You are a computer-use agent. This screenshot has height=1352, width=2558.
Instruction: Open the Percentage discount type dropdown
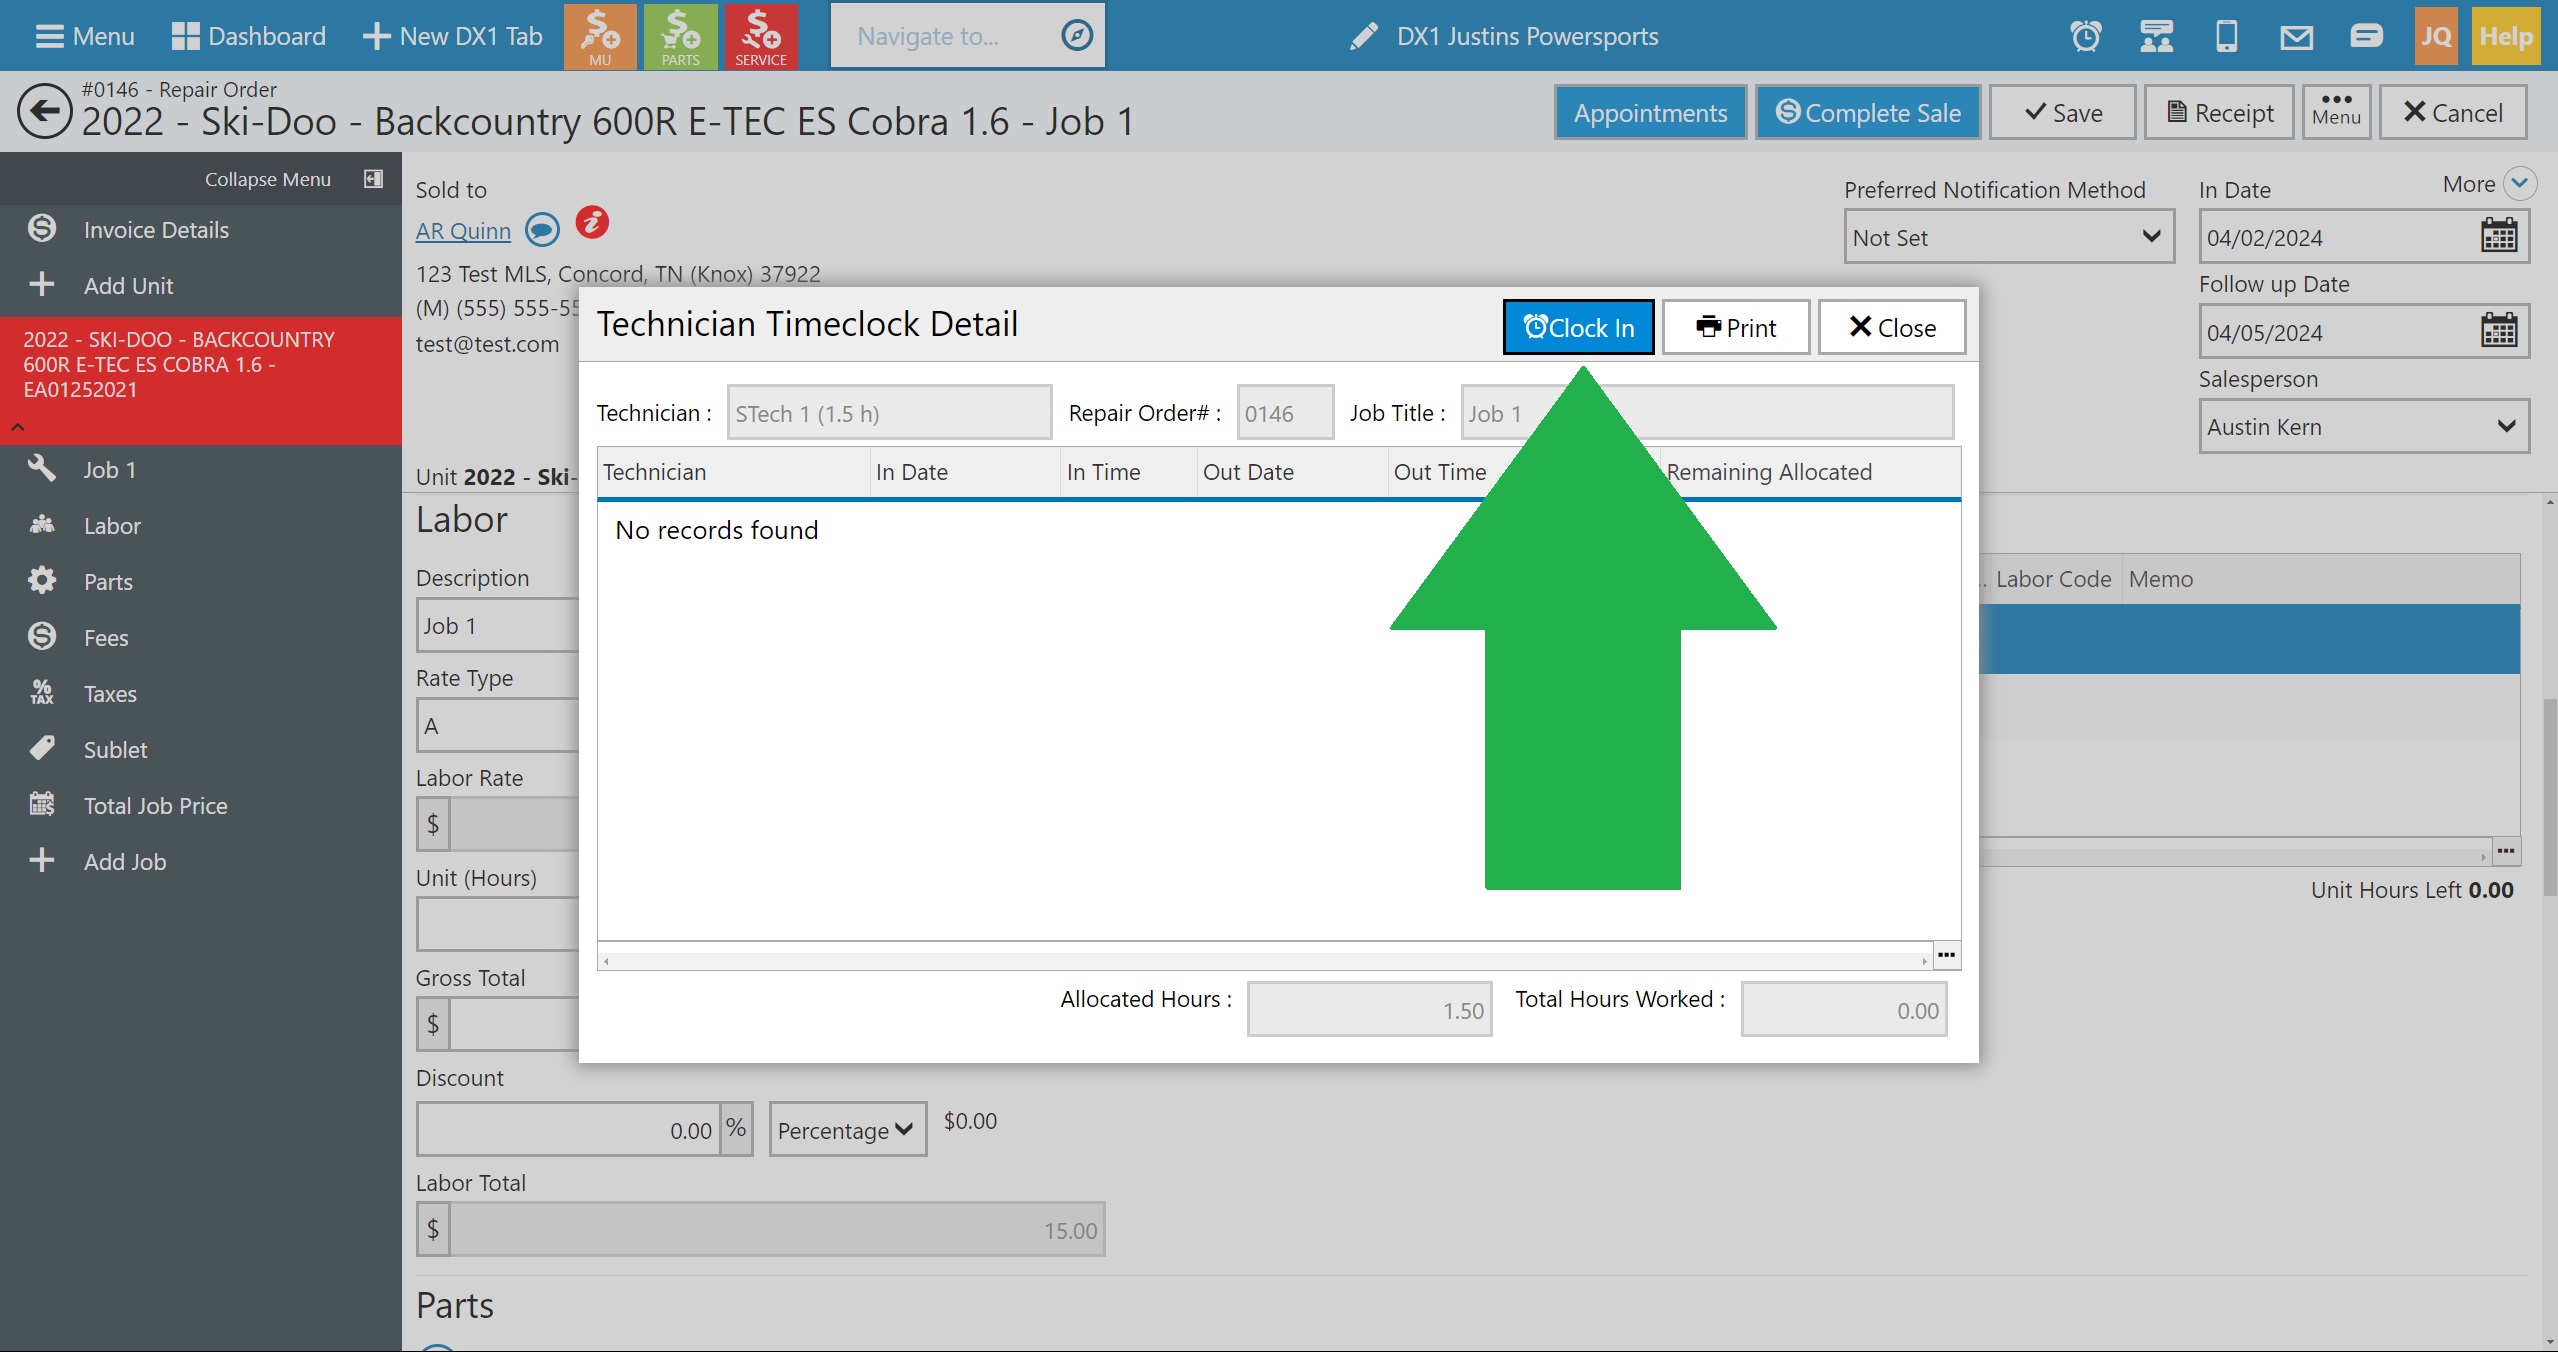[x=846, y=1130]
